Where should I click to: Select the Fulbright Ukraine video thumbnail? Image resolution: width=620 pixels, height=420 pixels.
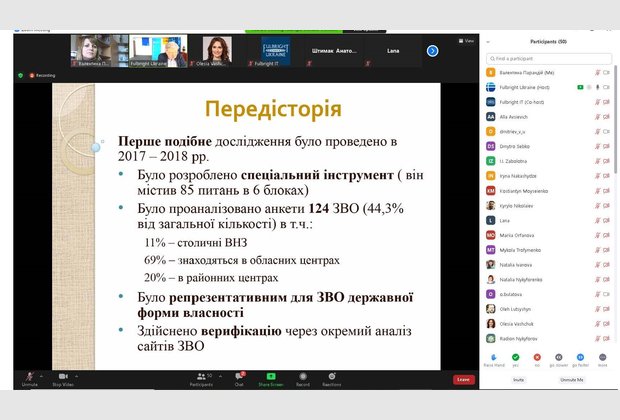coord(158,51)
